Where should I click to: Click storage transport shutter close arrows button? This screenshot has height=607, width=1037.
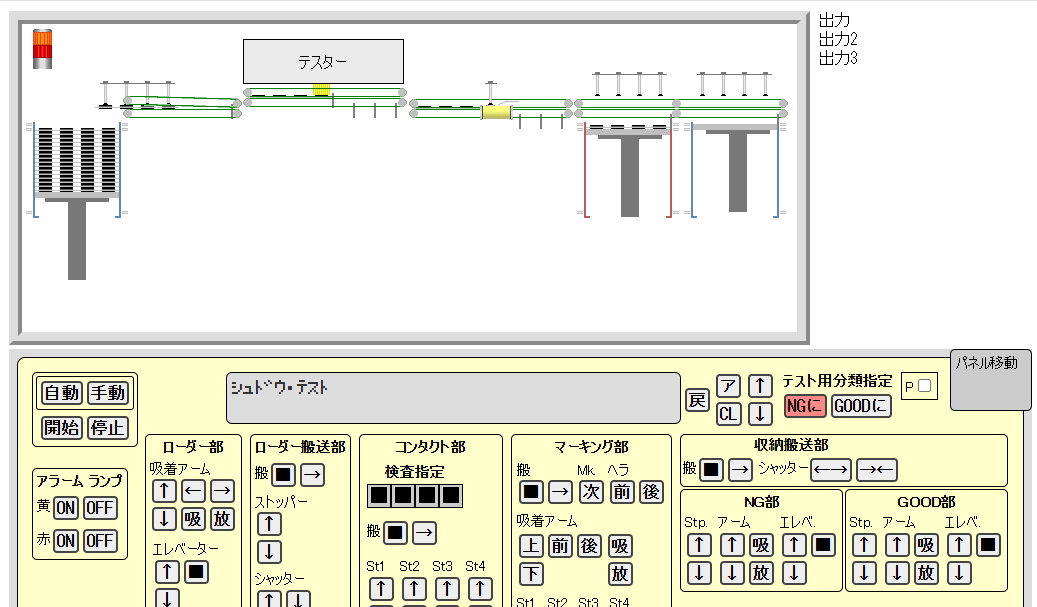point(877,468)
